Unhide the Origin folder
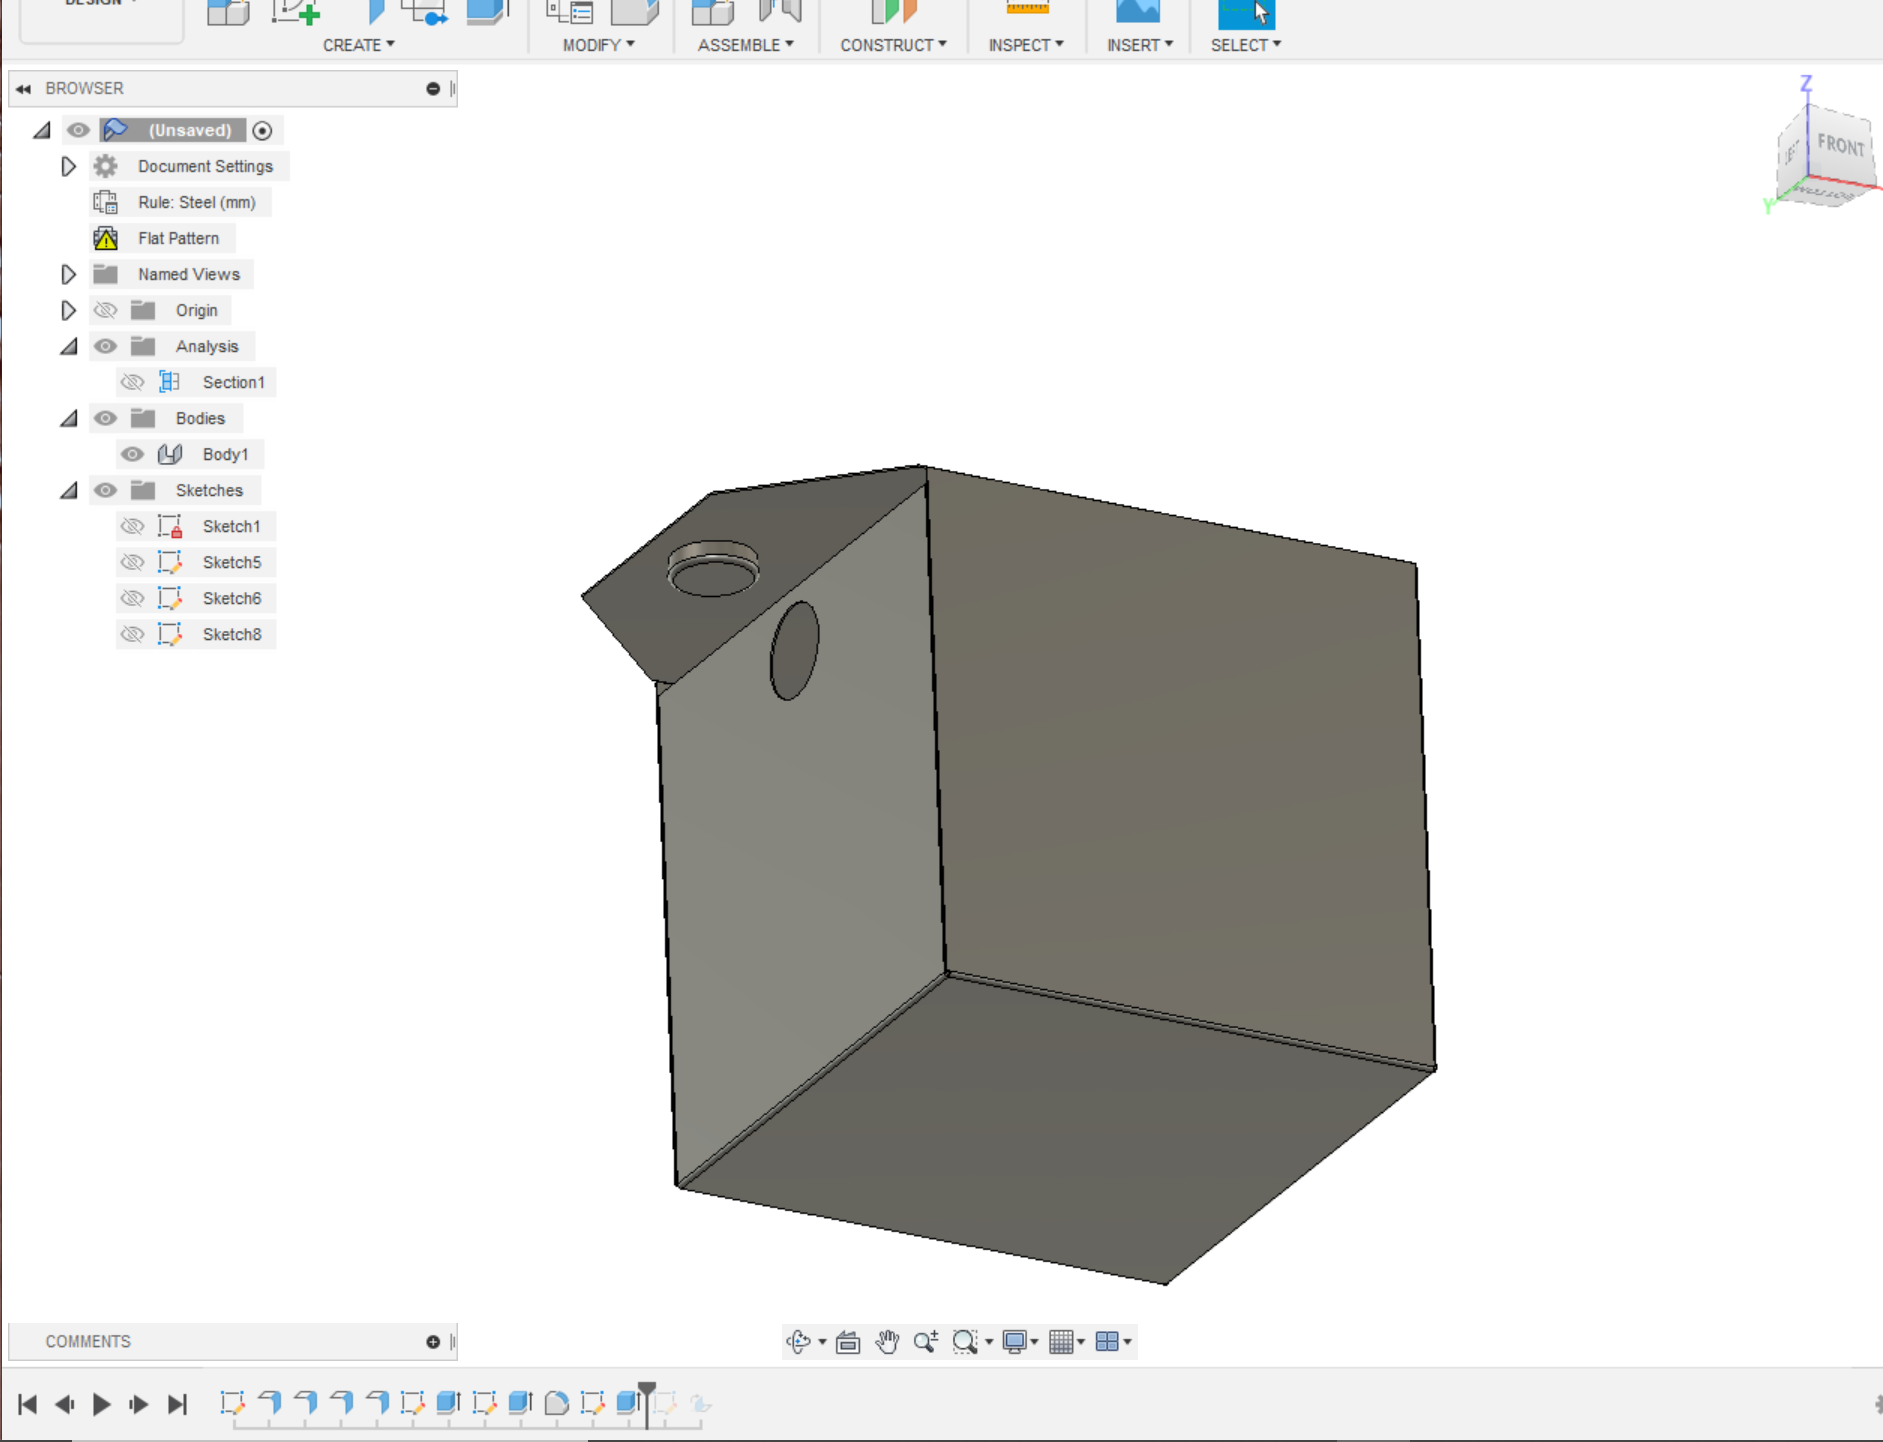 pyautogui.click(x=105, y=310)
